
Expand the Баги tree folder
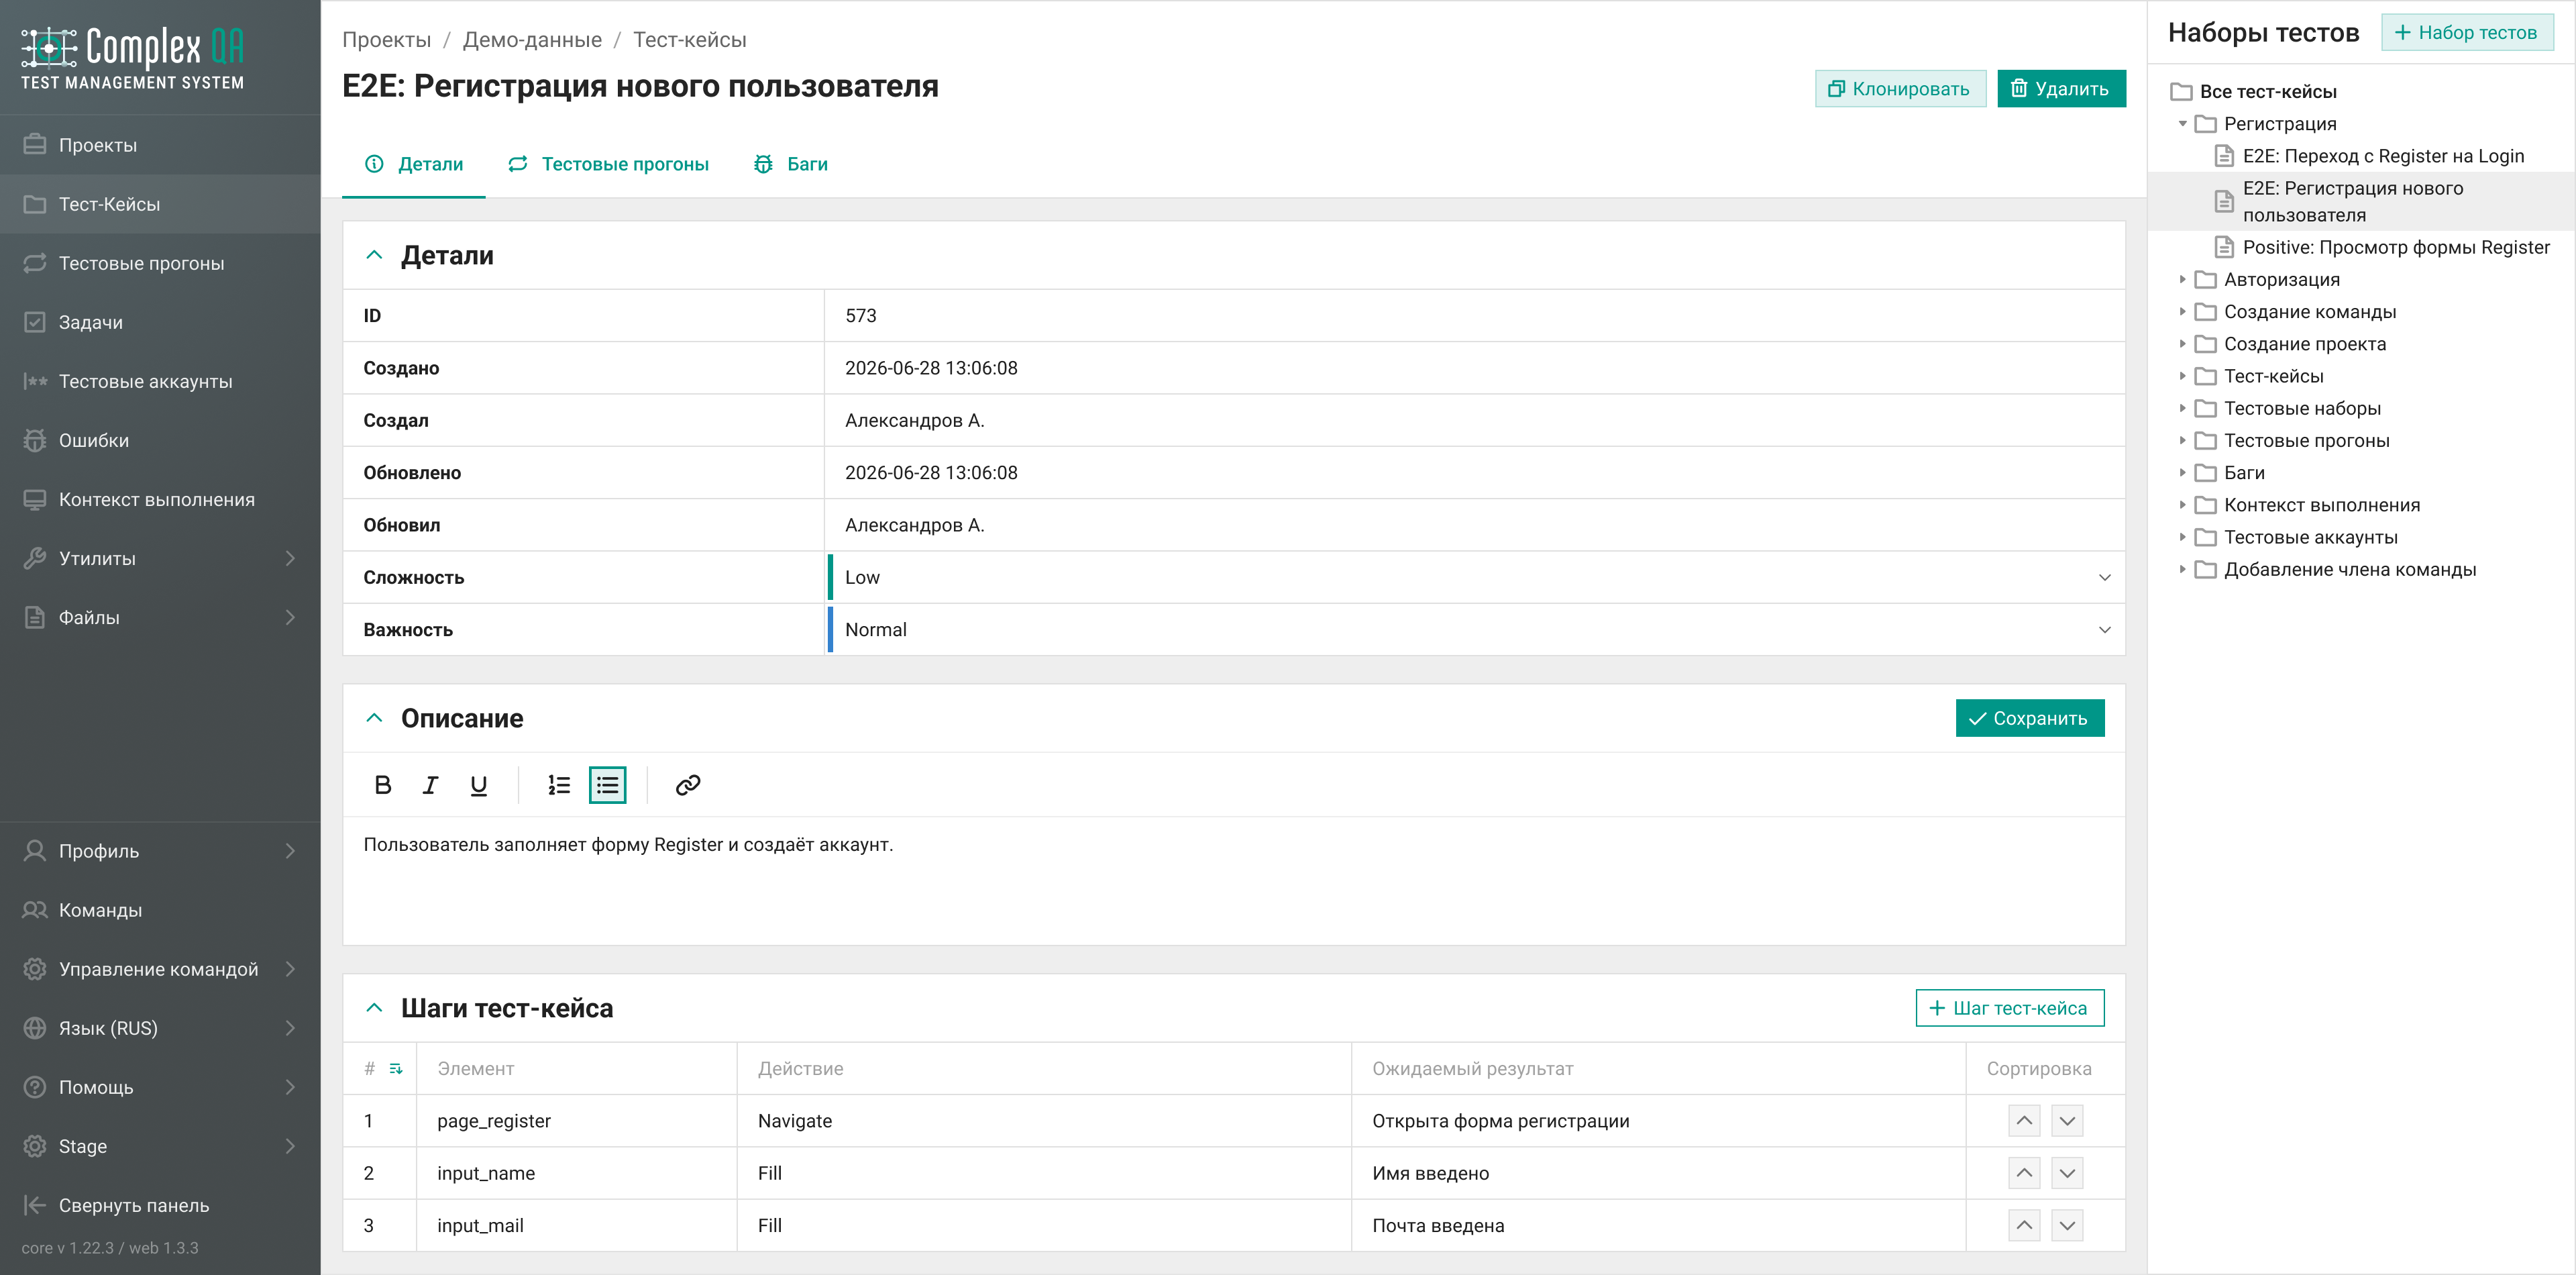(2182, 473)
